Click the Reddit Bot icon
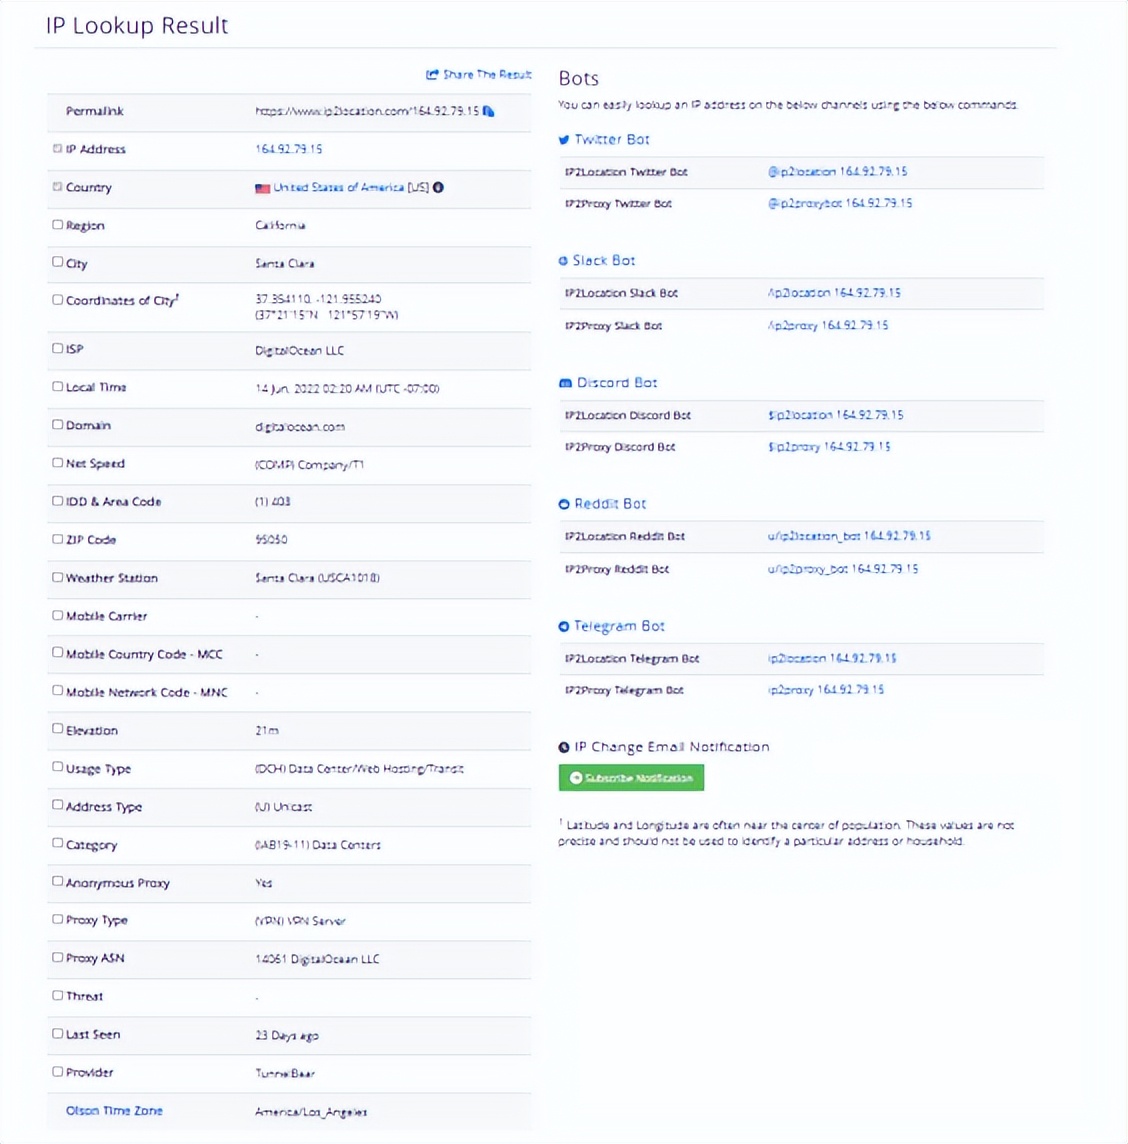Image resolution: width=1128 pixels, height=1144 pixels. pos(564,504)
